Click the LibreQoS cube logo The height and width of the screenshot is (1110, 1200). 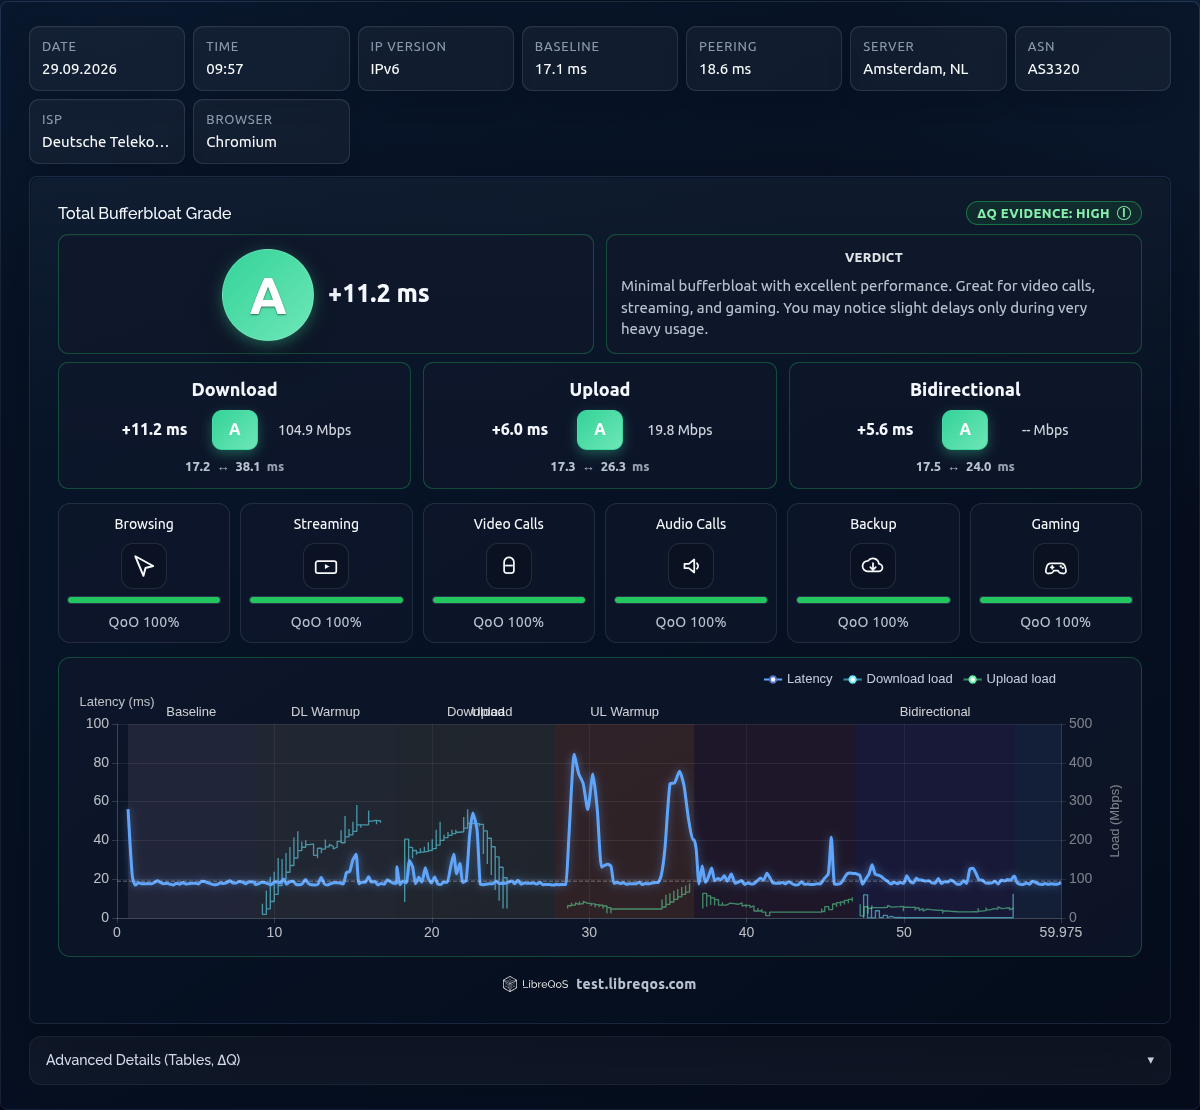pyautogui.click(x=510, y=984)
